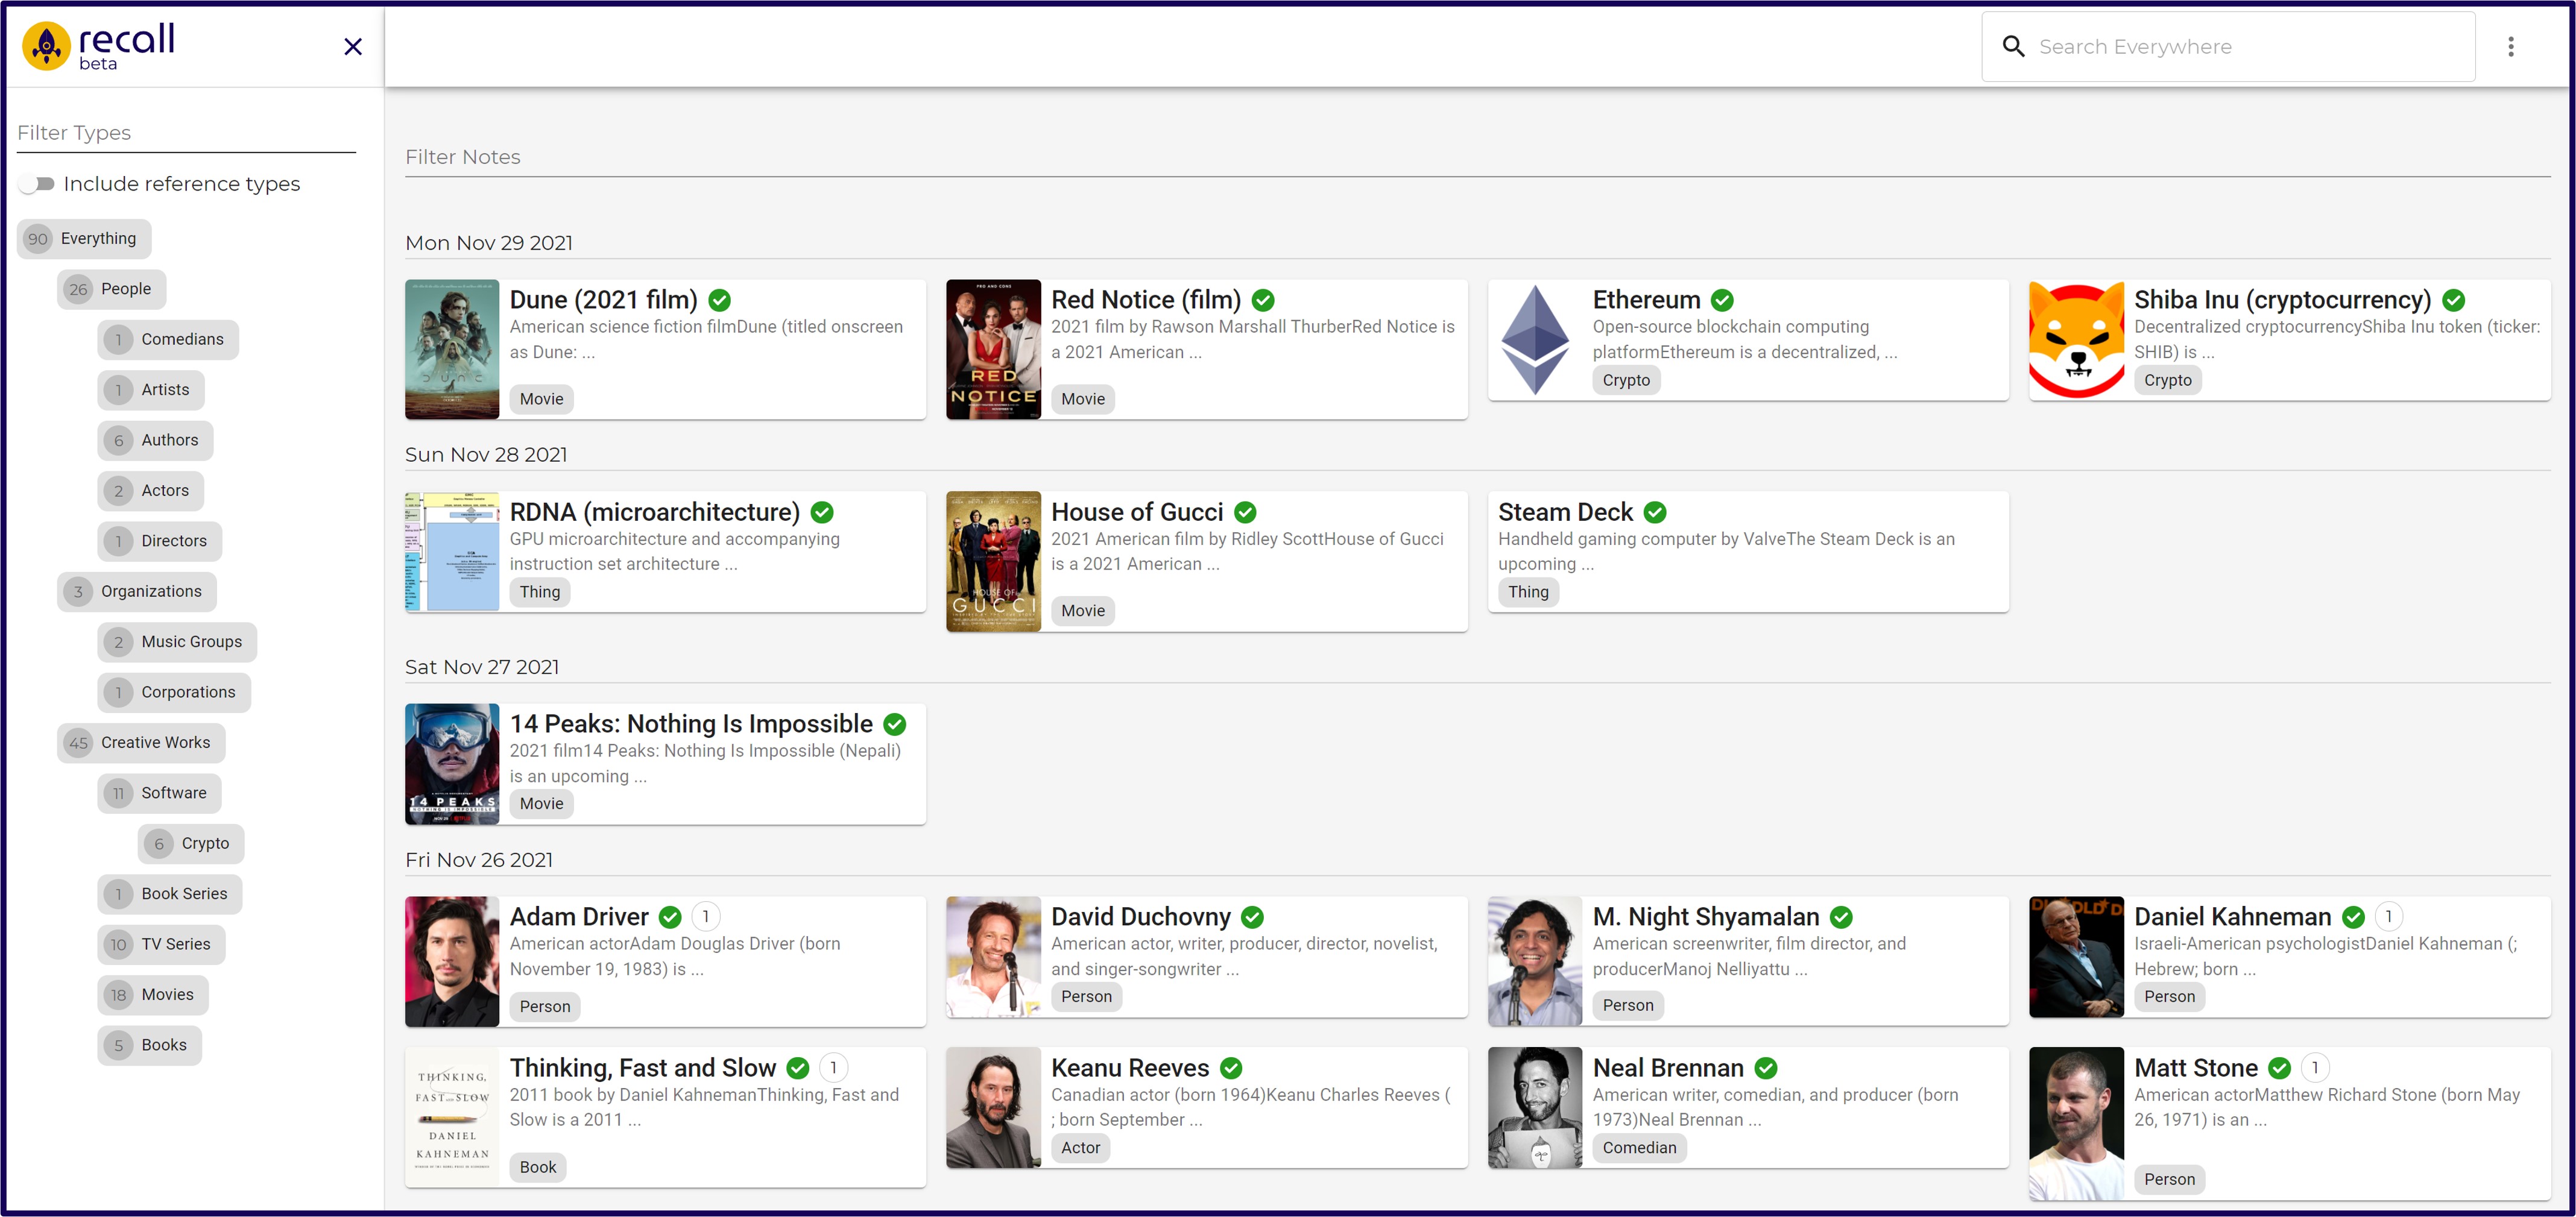Click the checkmark beside Shiba Inu title
2576x1217 pixels.
click(x=2453, y=300)
